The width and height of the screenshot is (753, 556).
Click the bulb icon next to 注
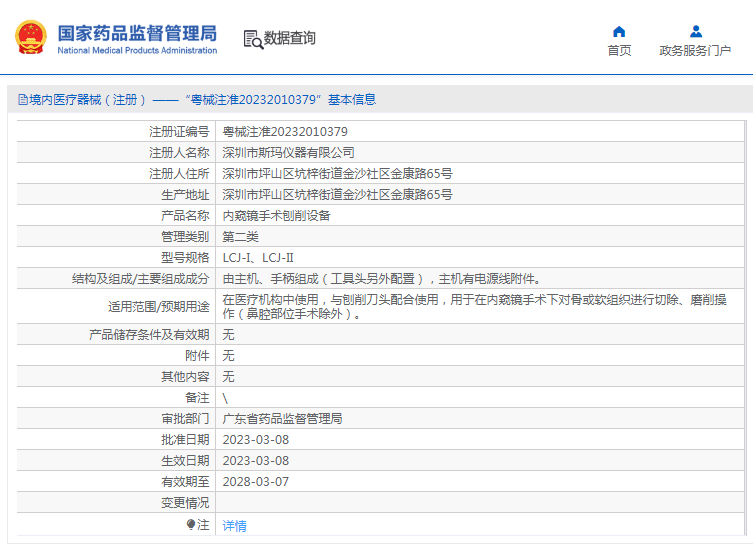[191, 524]
